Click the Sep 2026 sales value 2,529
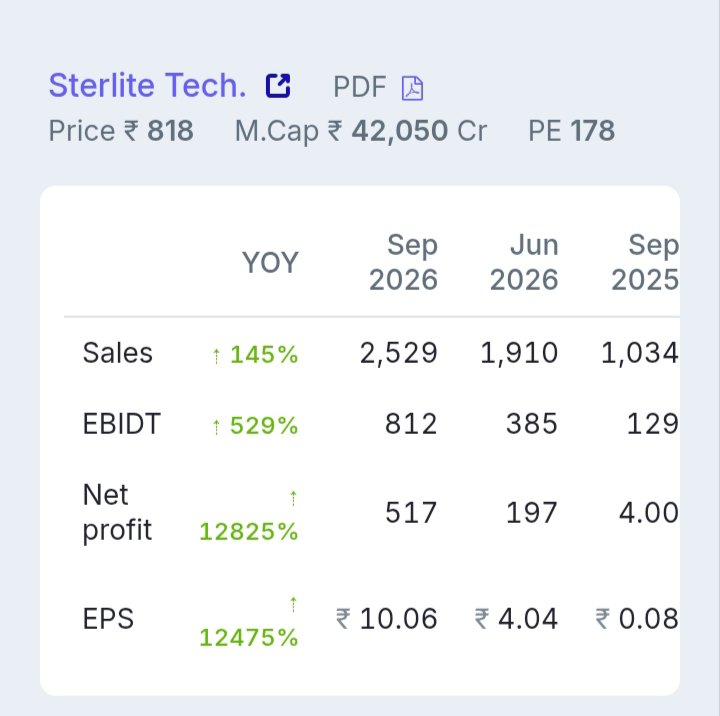This screenshot has height=716, width=720. (399, 353)
